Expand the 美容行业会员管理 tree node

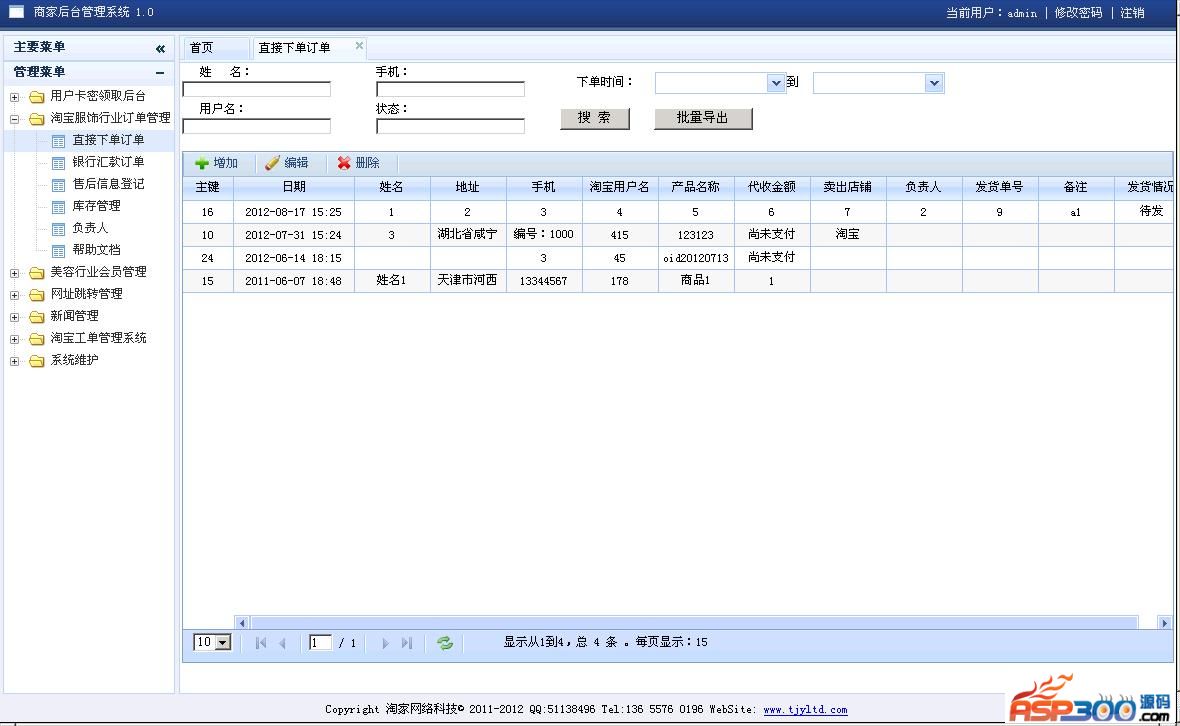[x=14, y=273]
